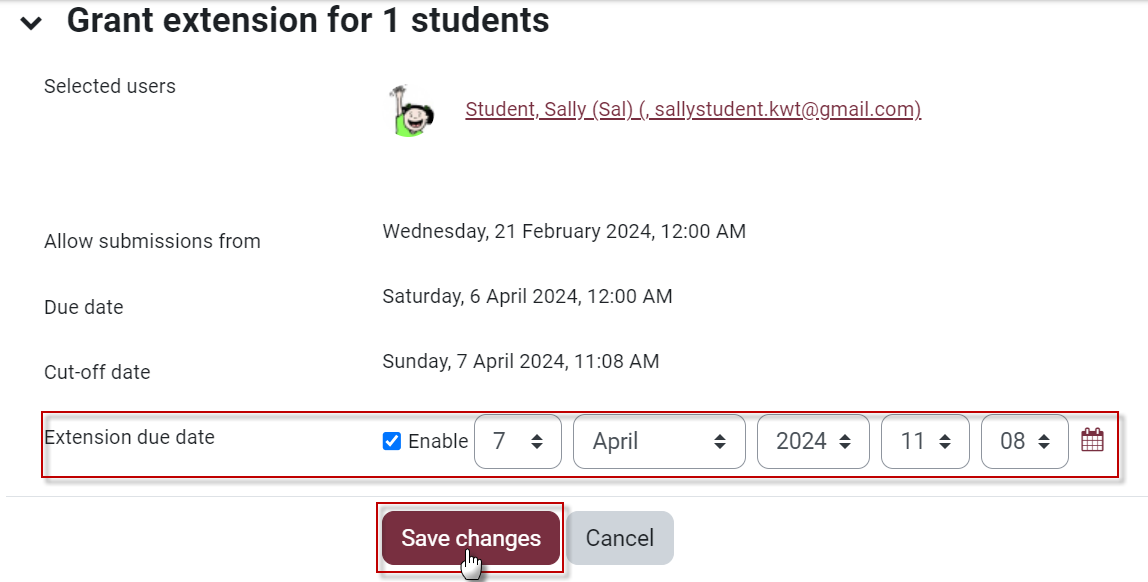This screenshot has width=1148, height=582.
Task: Click the Wednesday, 21 February submissions date
Action: [x=564, y=232]
